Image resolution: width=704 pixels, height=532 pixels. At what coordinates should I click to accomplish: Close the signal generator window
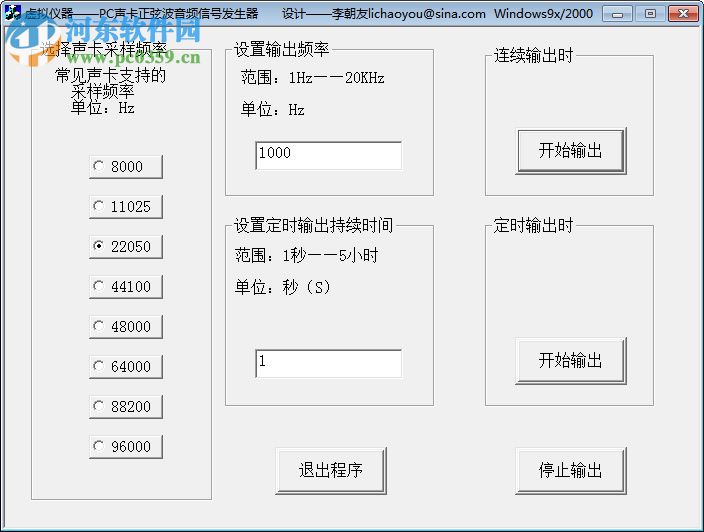point(683,14)
